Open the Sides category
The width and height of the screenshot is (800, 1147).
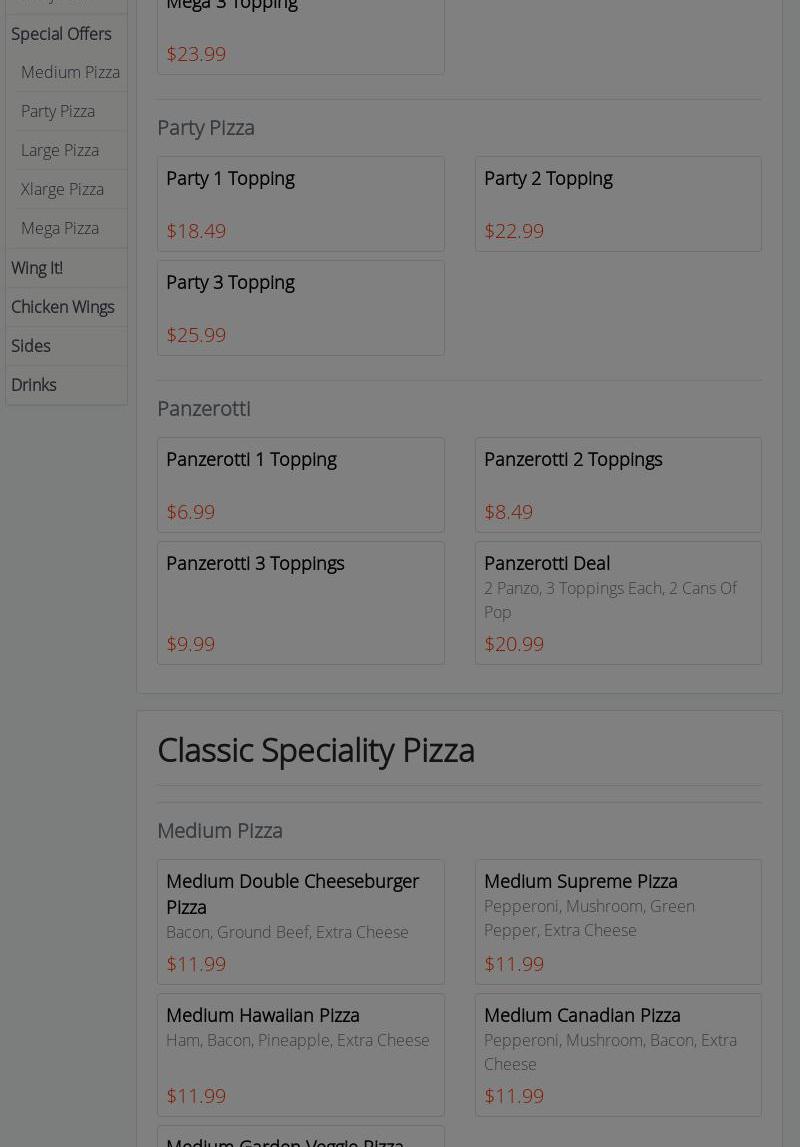pyautogui.click(x=31, y=346)
